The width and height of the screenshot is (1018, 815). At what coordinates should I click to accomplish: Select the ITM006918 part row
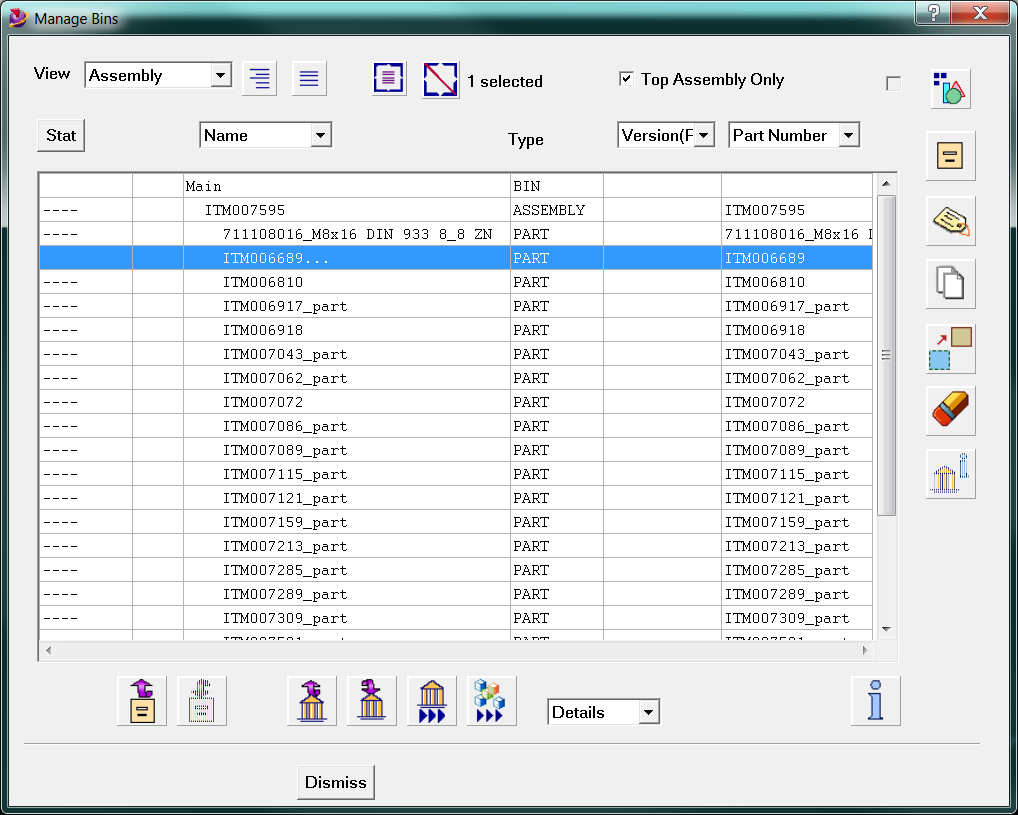[x=456, y=331]
